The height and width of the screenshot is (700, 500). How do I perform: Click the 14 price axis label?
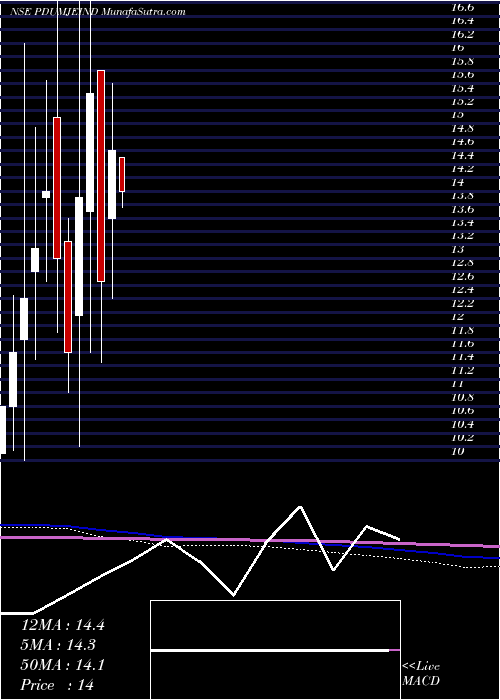click(x=458, y=182)
